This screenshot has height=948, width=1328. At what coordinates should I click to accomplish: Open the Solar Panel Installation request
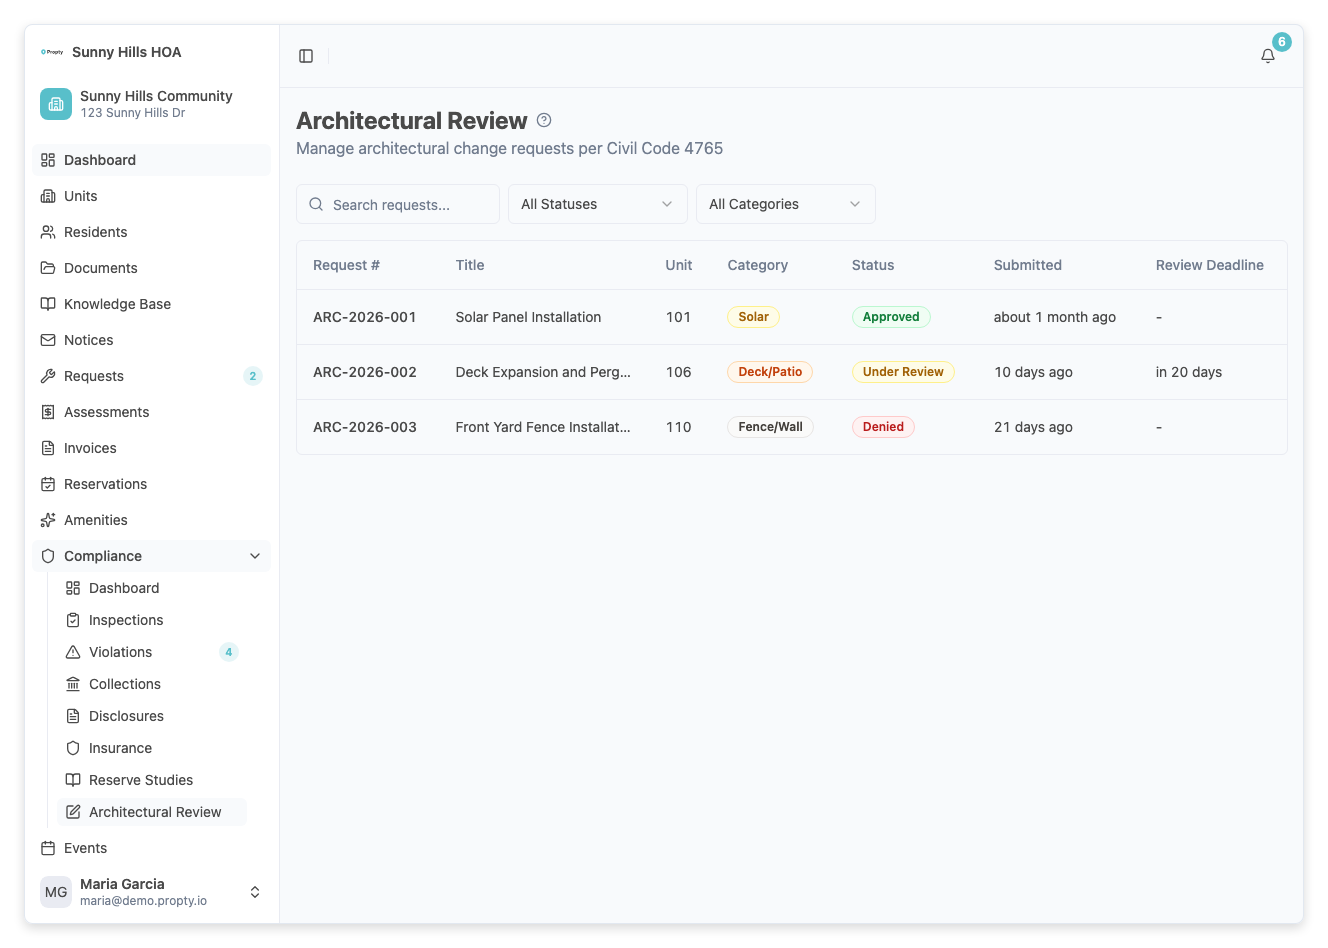point(528,317)
